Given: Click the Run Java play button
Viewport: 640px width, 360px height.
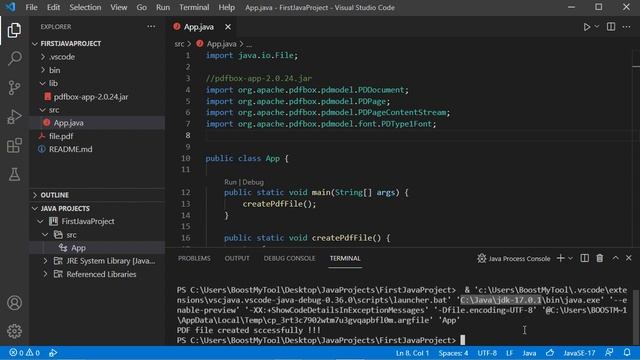Looking at the screenshot, I should pyautogui.click(x=587, y=27).
